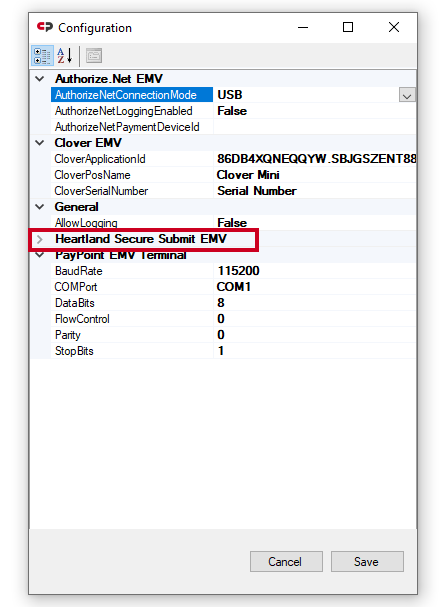
Task: Collapse the General category
Action: click(x=39, y=207)
